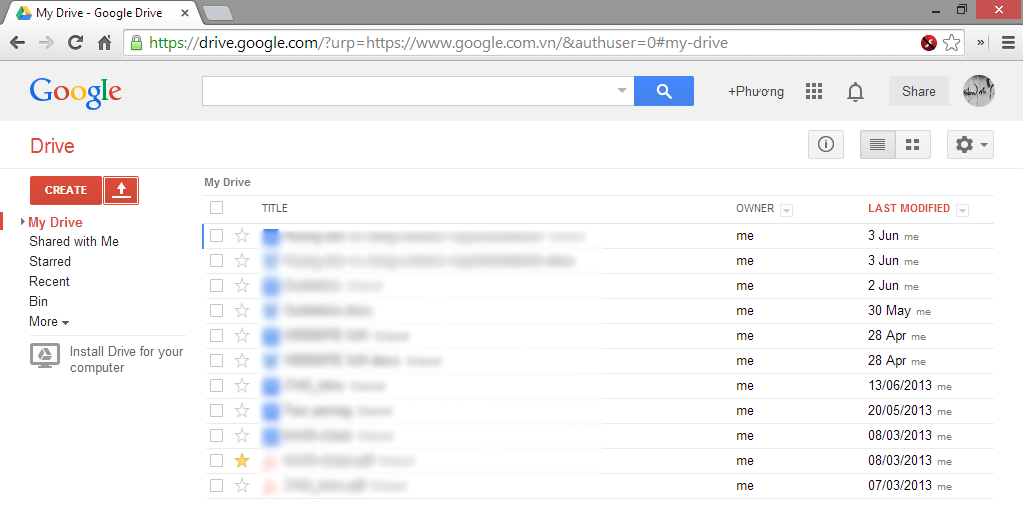This screenshot has height=510, width=1023.
Task: Click the red CREATE button
Action: [66, 190]
